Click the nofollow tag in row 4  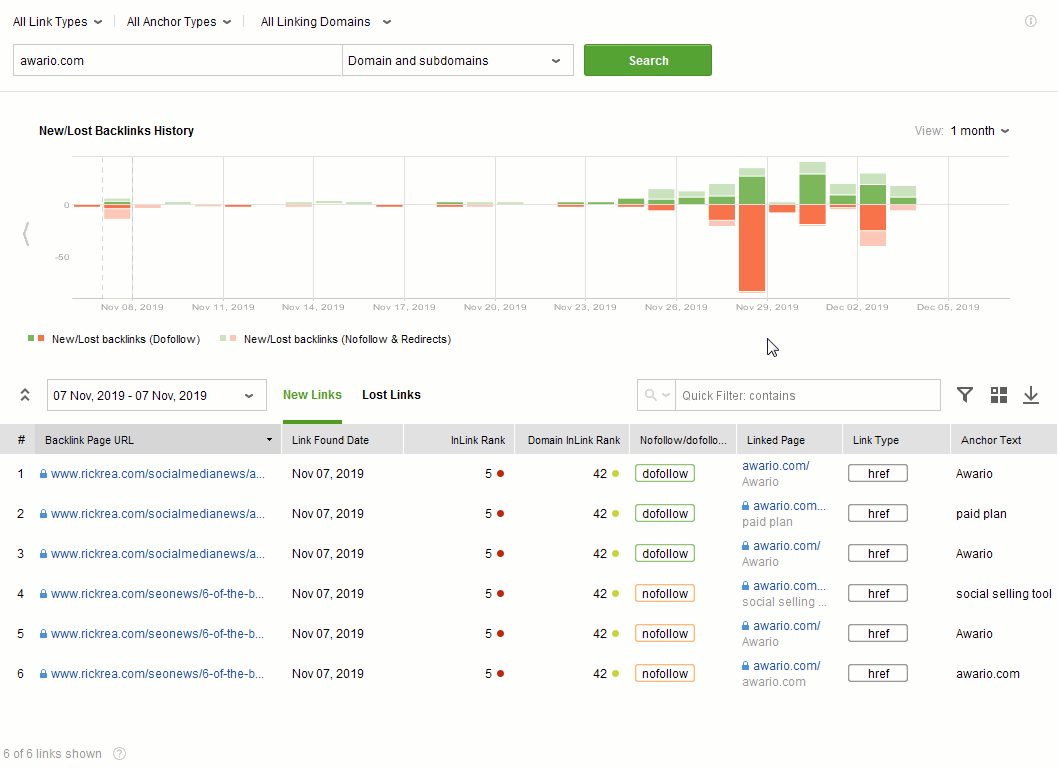pyautogui.click(x=665, y=594)
